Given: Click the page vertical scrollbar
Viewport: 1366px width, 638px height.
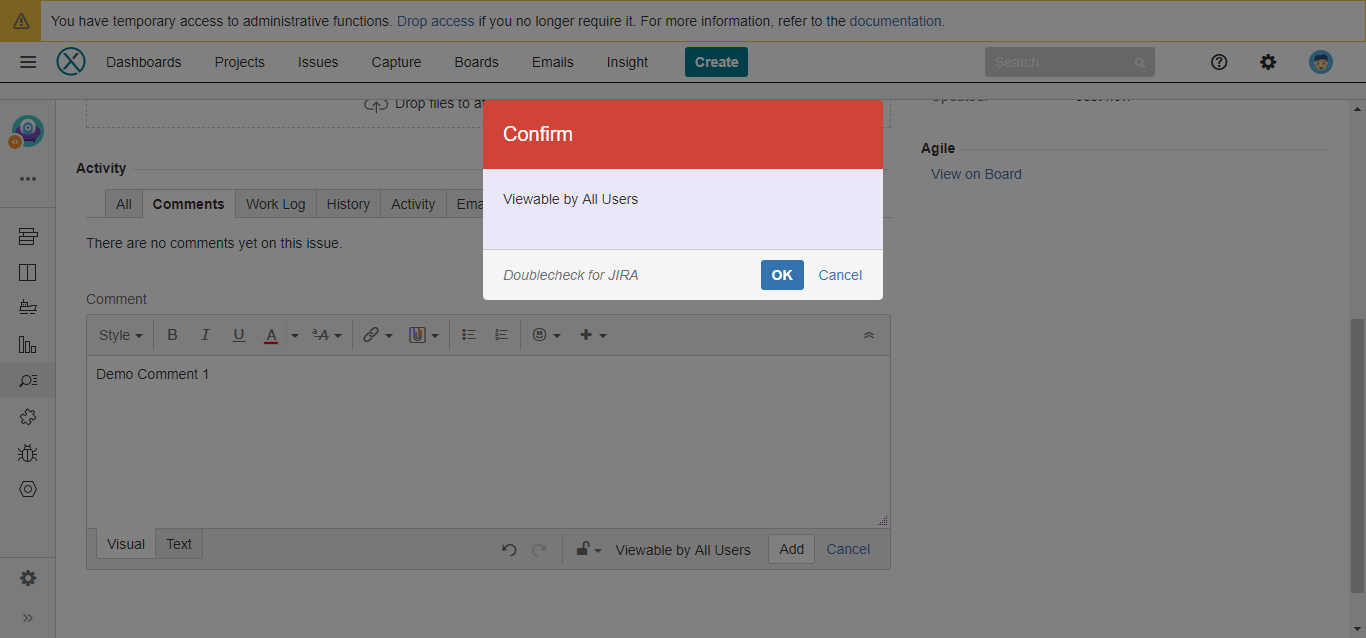Looking at the screenshot, I should (1357, 456).
